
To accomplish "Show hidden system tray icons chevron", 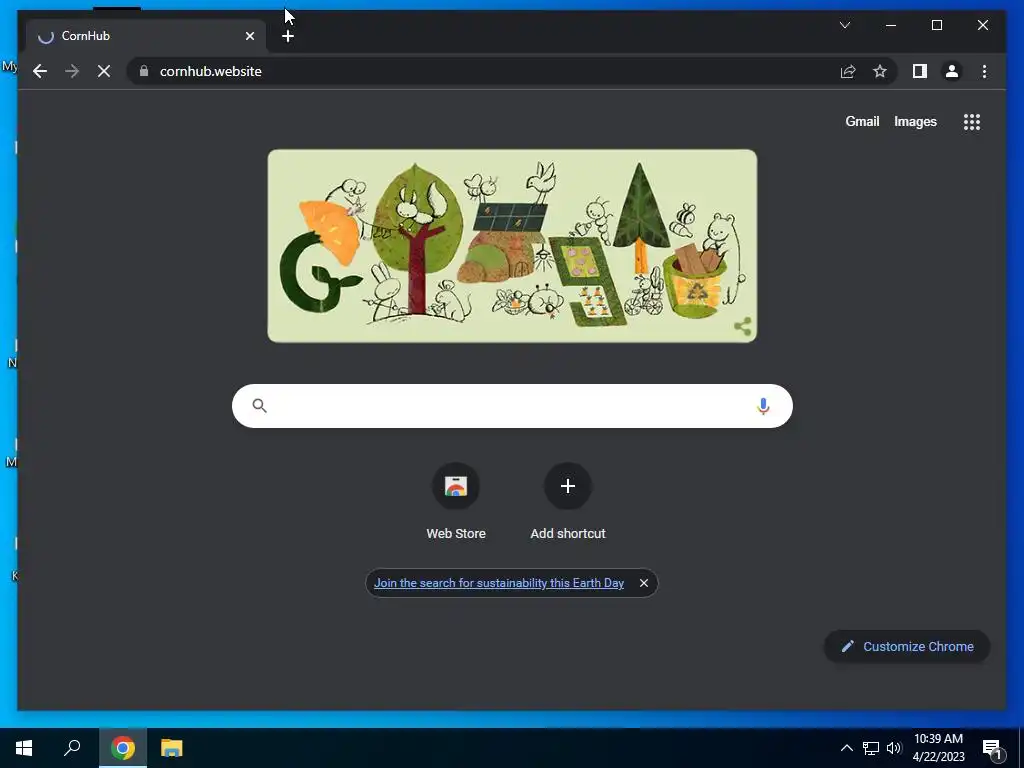I will [846, 748].
